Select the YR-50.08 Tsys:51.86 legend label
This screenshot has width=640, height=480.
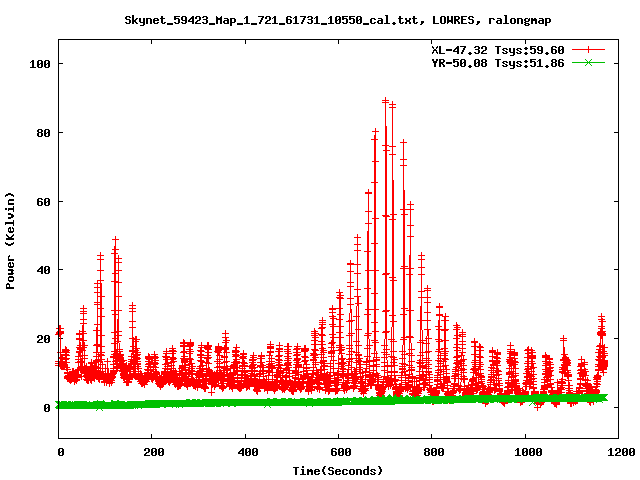click(x=498, y=63)
